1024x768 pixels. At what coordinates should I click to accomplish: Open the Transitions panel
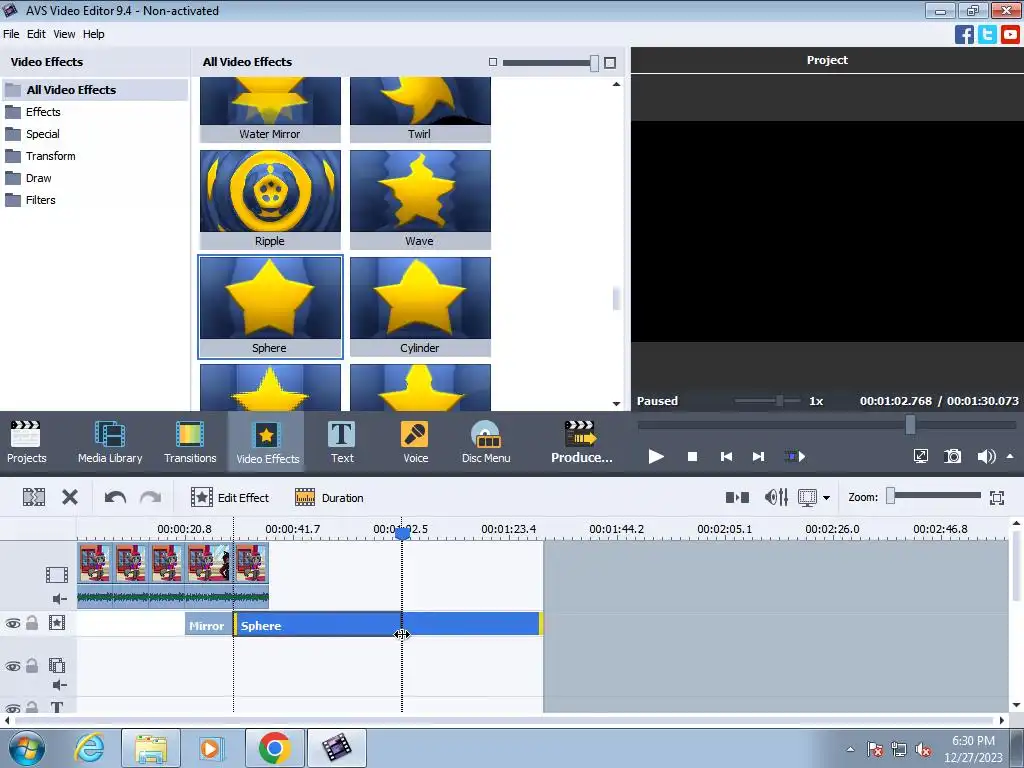coord(190,442)
